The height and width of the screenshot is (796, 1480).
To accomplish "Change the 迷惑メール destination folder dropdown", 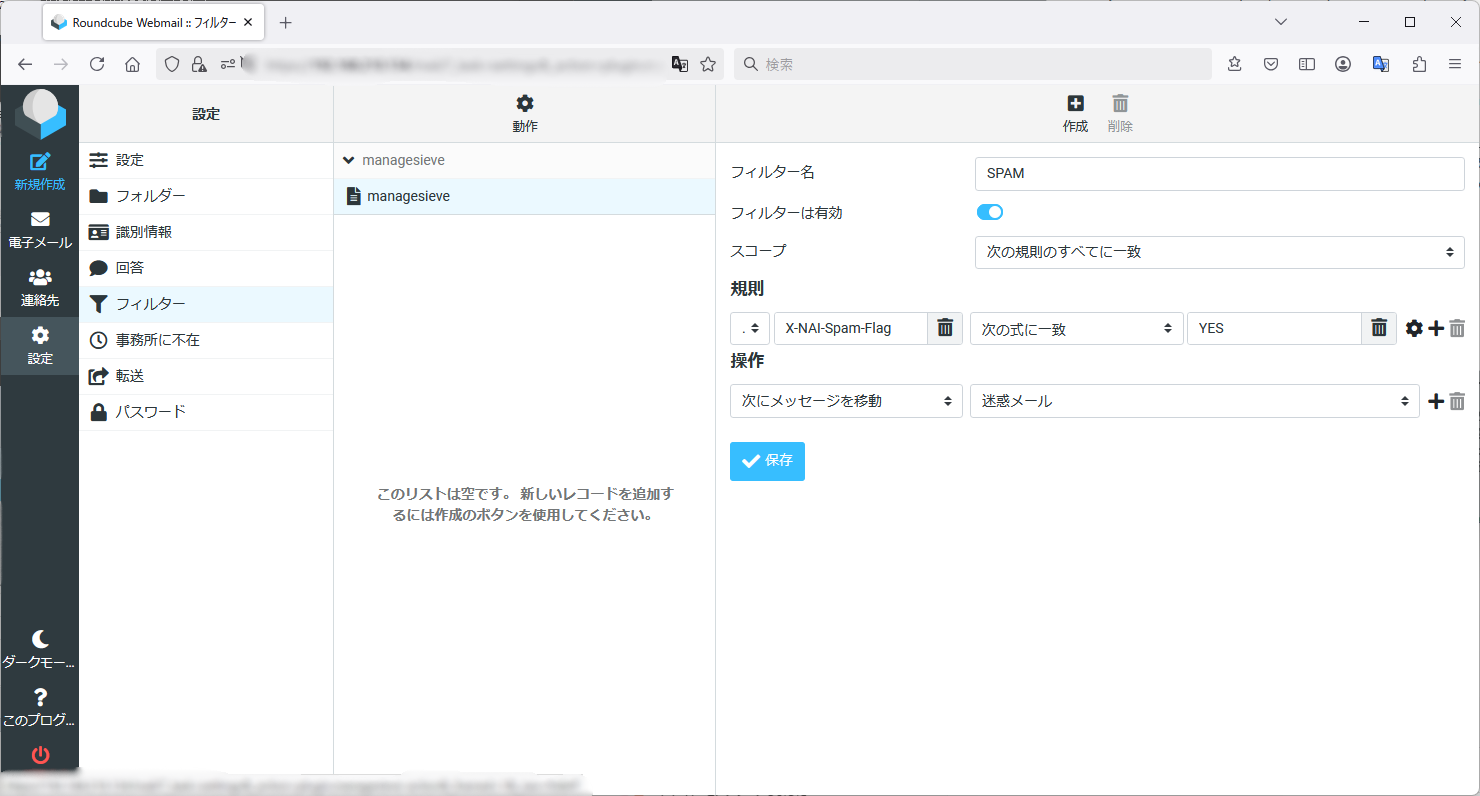I will [1193, 401].
